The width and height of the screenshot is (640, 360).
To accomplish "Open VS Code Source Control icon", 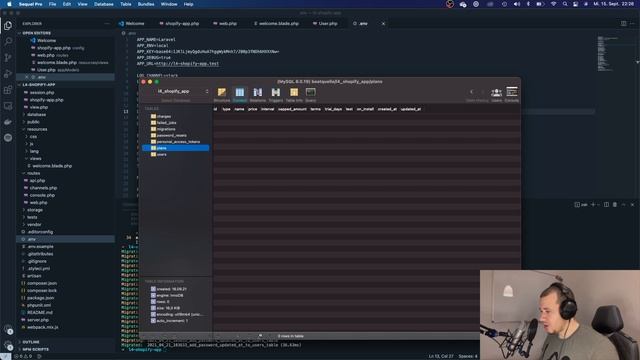I will tap(8, 58).
